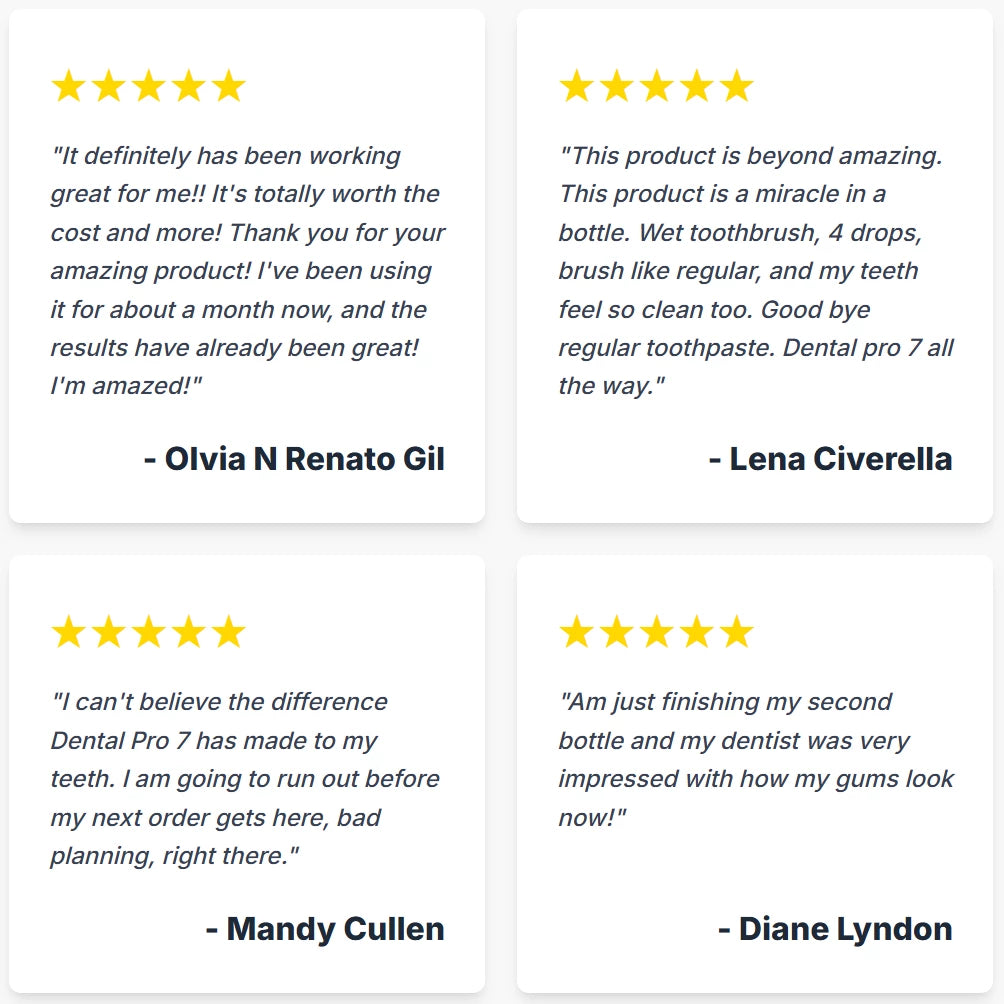Click the third star in Mandy Cullen's review
This screenshot has height=1004, width=1004.
[x=148, y=633]
